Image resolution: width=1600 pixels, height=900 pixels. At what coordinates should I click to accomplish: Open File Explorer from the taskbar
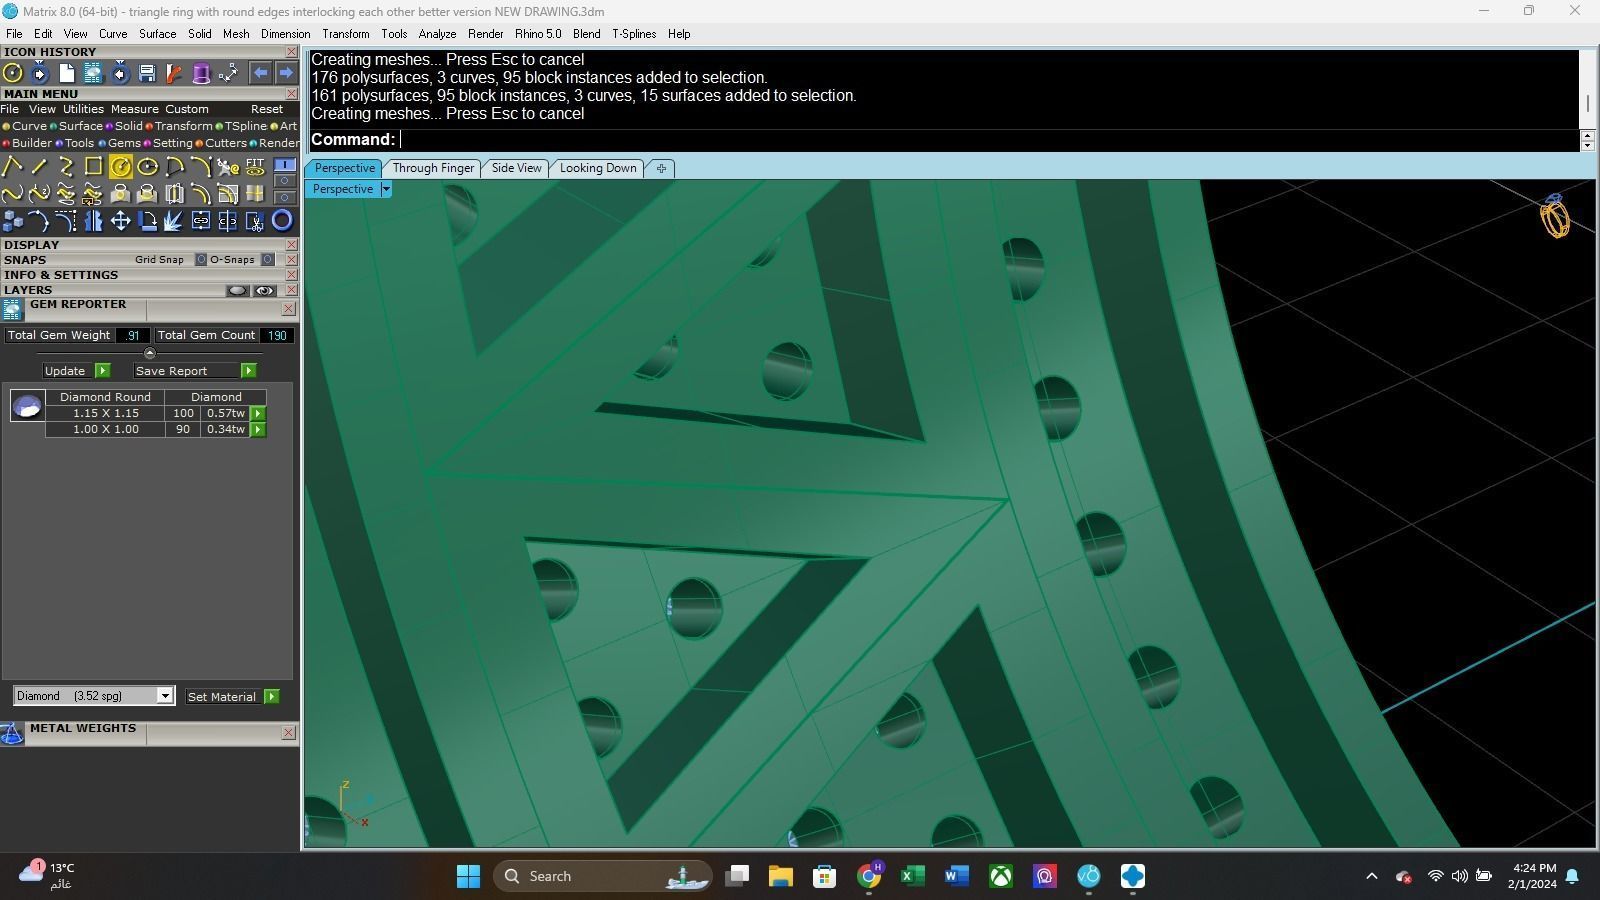point(780,876)
